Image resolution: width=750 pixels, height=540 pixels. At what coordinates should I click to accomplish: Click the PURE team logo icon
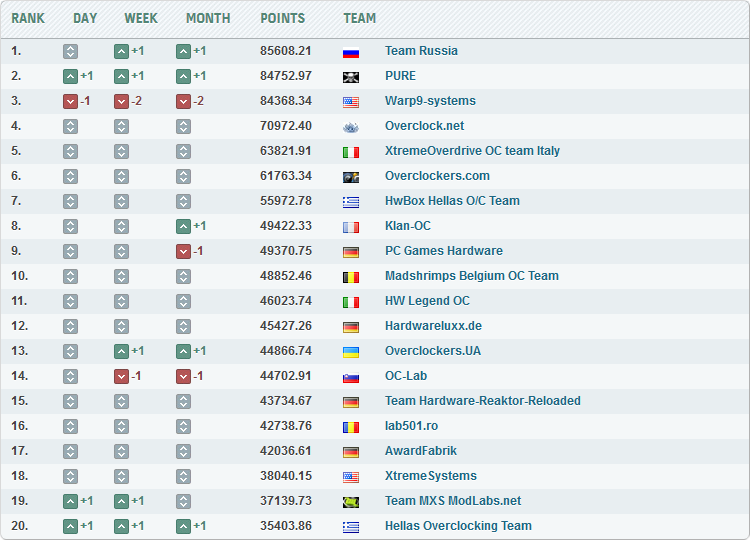[x=350, y=76]
